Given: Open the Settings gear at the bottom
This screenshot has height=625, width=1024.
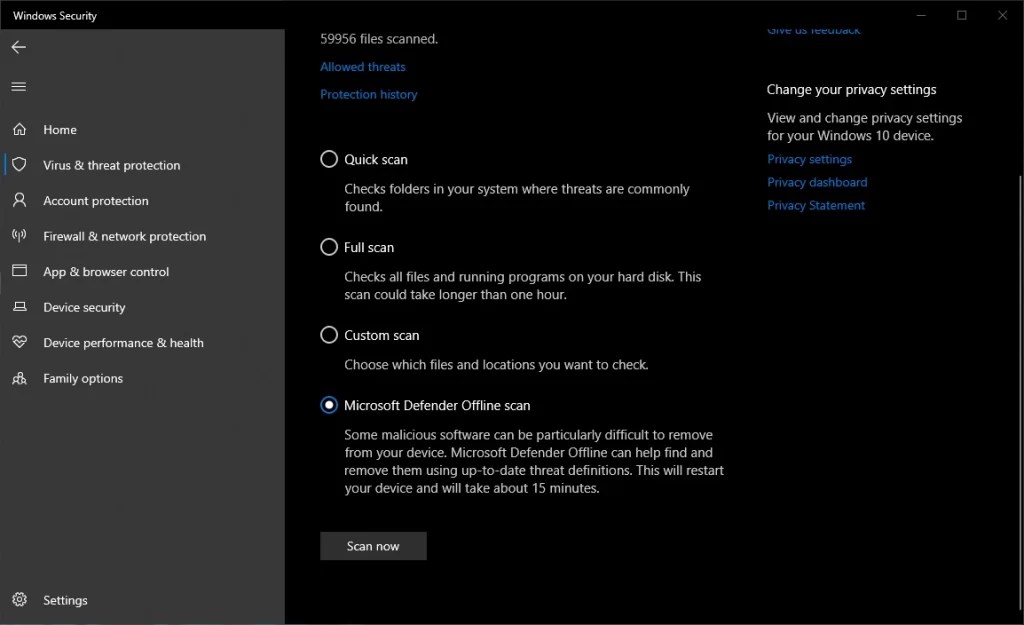Looking at the screenshot, I should pyautogui.click(x=18, y=600).
